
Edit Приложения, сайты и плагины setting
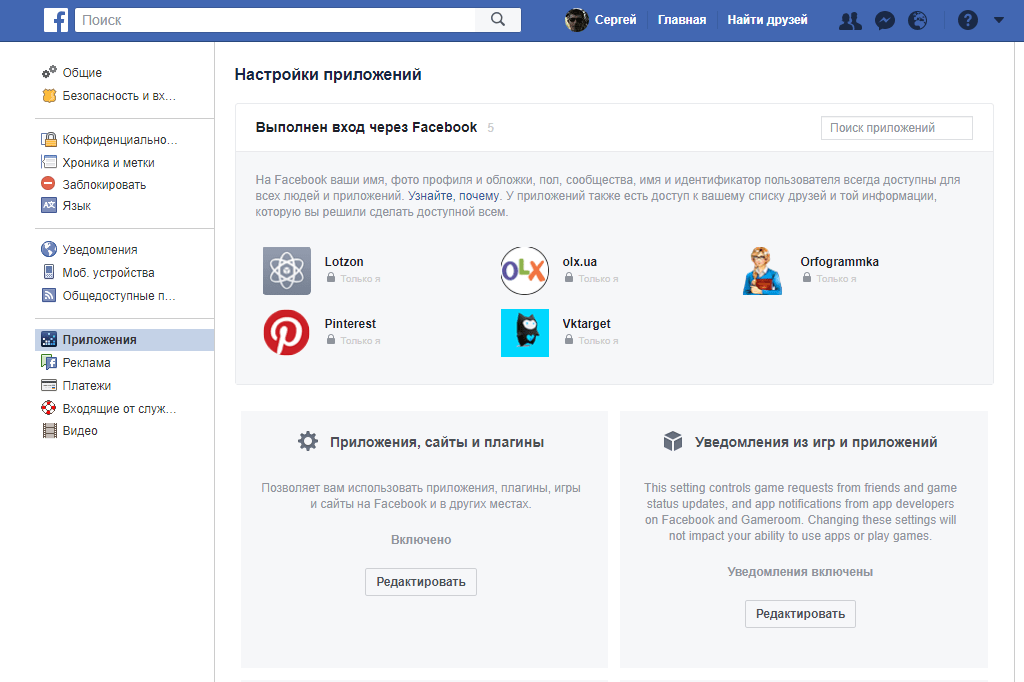(x=420, y=582)
